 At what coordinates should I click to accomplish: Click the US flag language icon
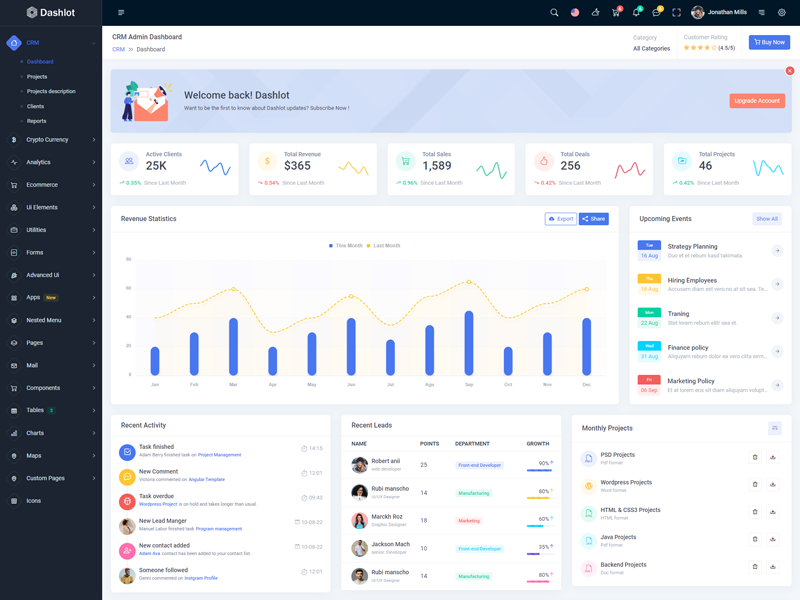click(575, 13)
